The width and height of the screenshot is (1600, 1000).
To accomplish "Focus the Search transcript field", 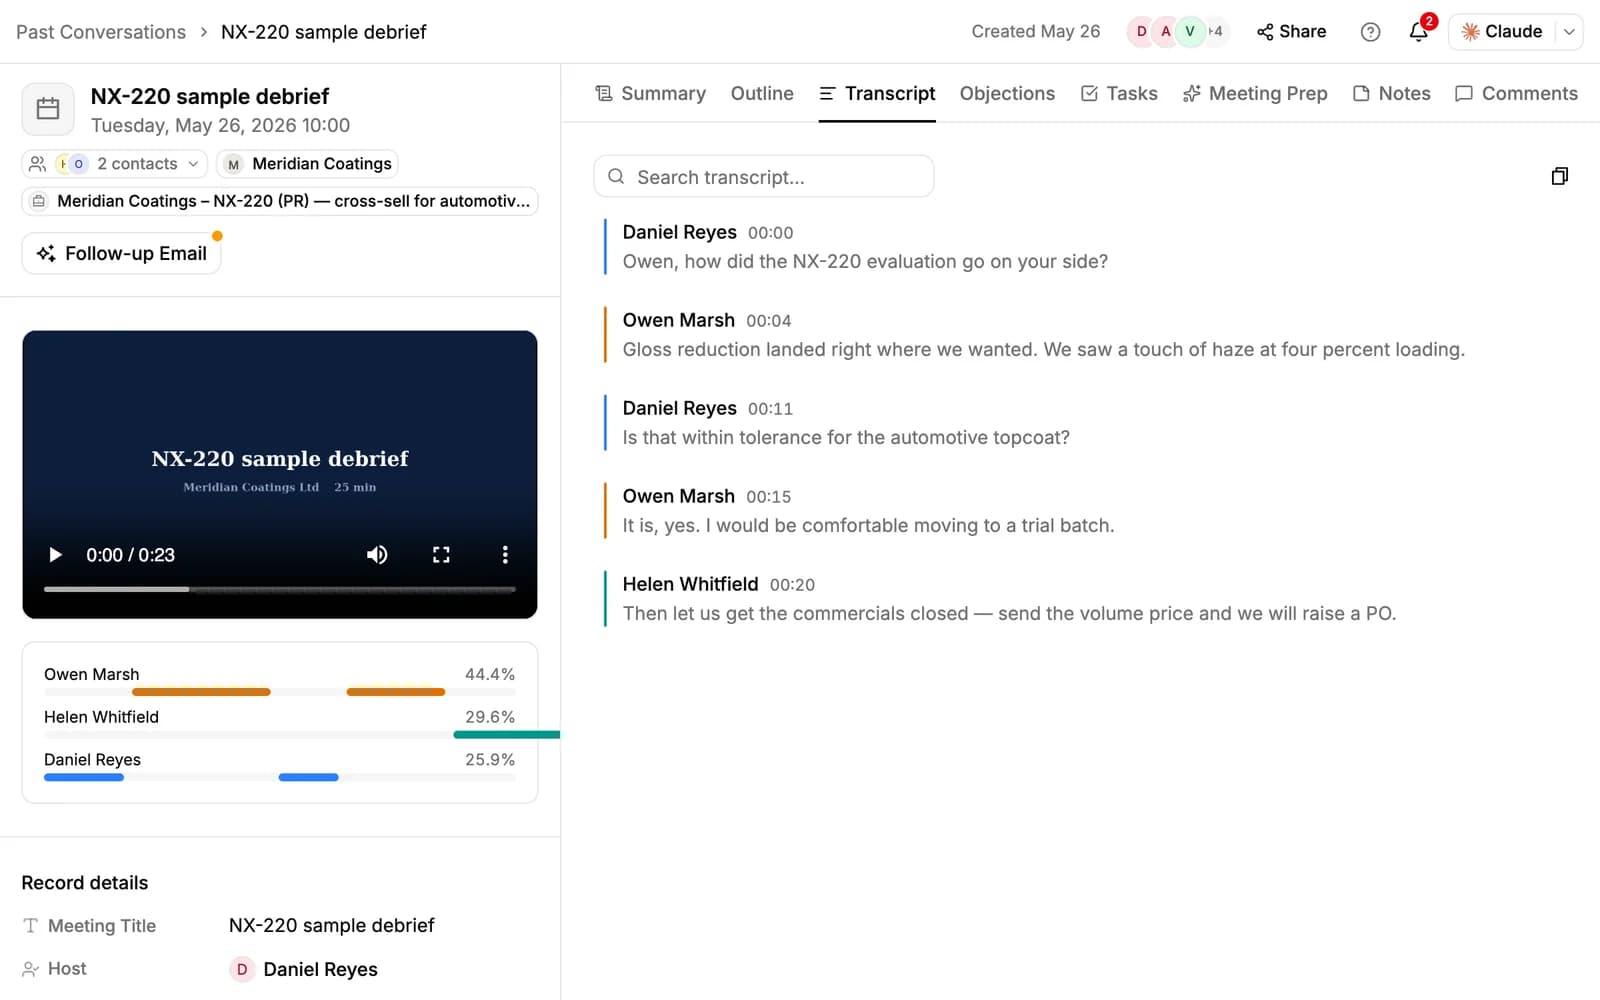I will tap(764, 176).
